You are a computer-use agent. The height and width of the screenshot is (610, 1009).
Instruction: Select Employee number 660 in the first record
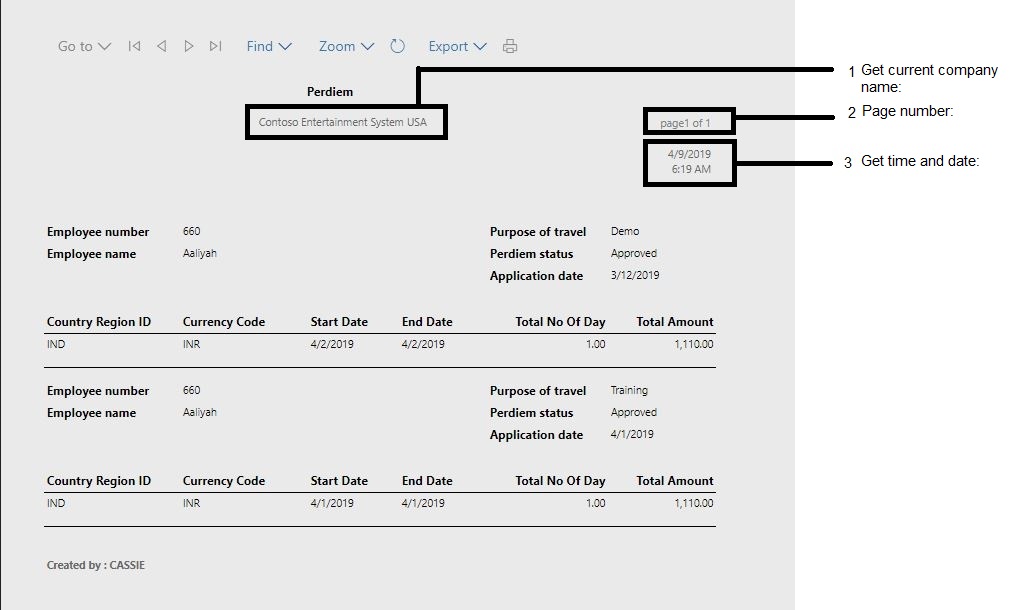point(192,231)
